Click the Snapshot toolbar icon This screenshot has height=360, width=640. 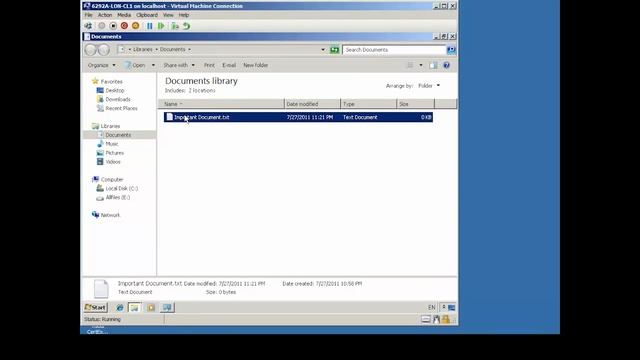click(175, 26)
